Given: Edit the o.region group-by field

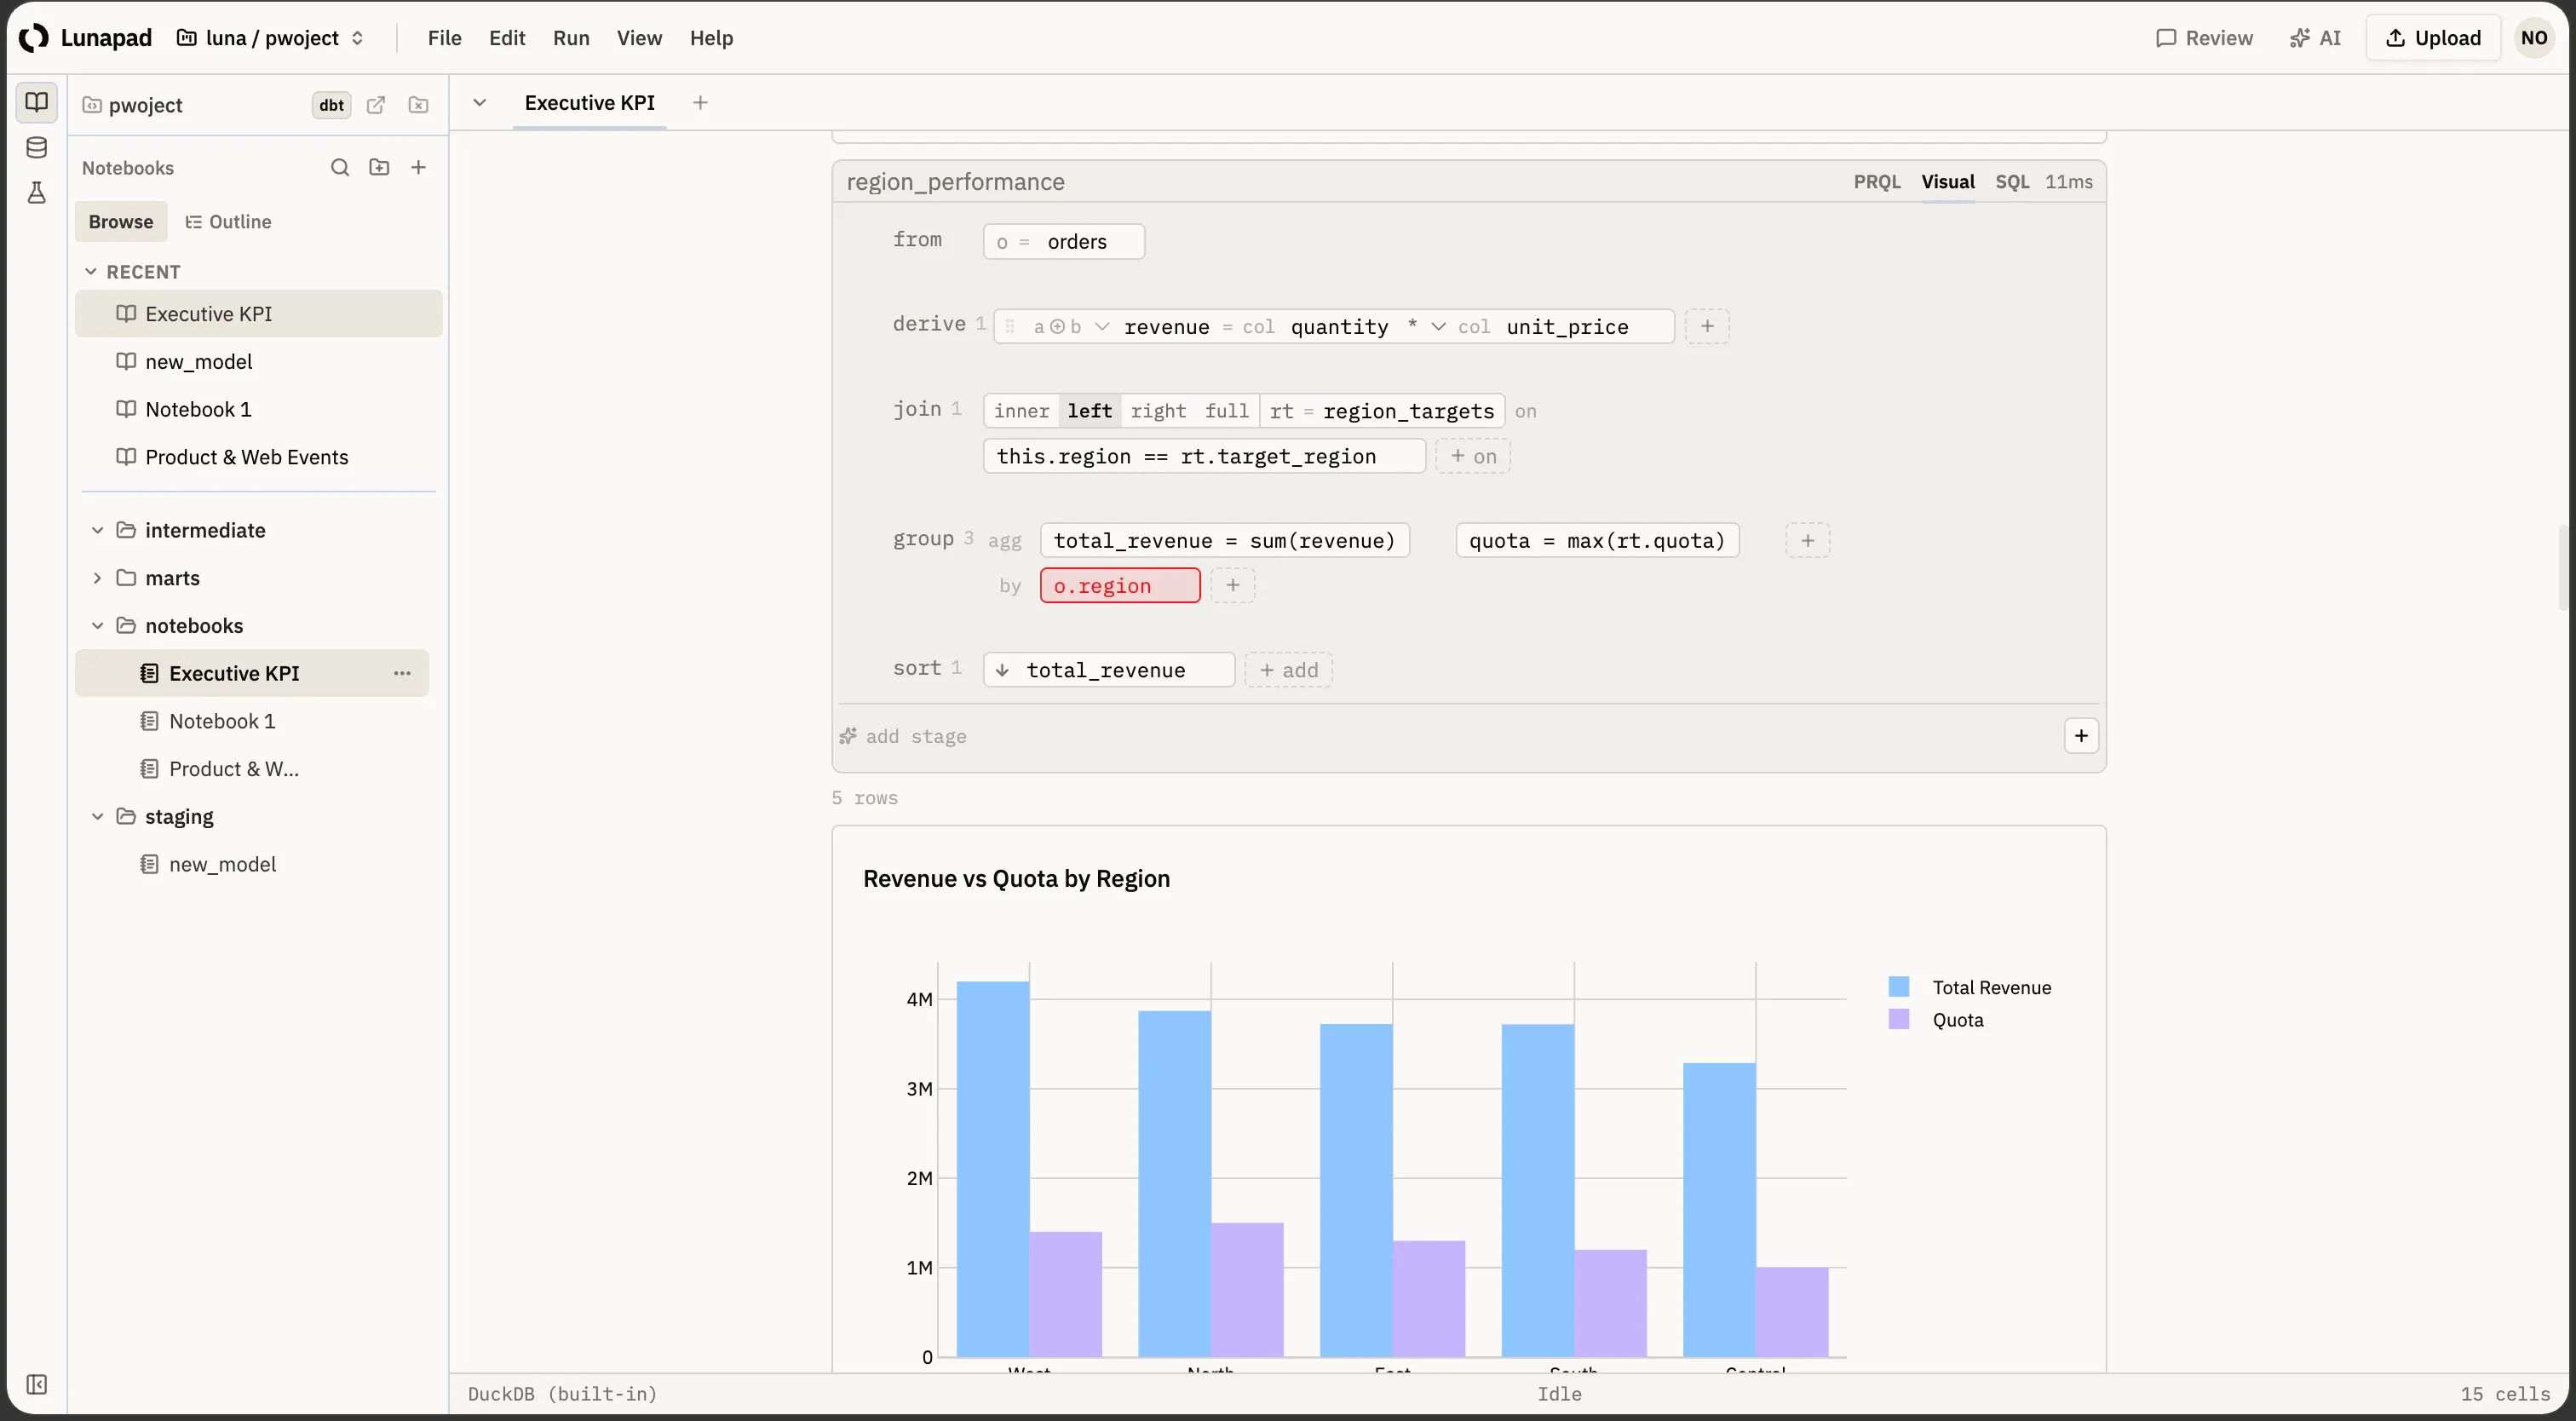Looking at the screenshot, I should tap(1120, 585).
